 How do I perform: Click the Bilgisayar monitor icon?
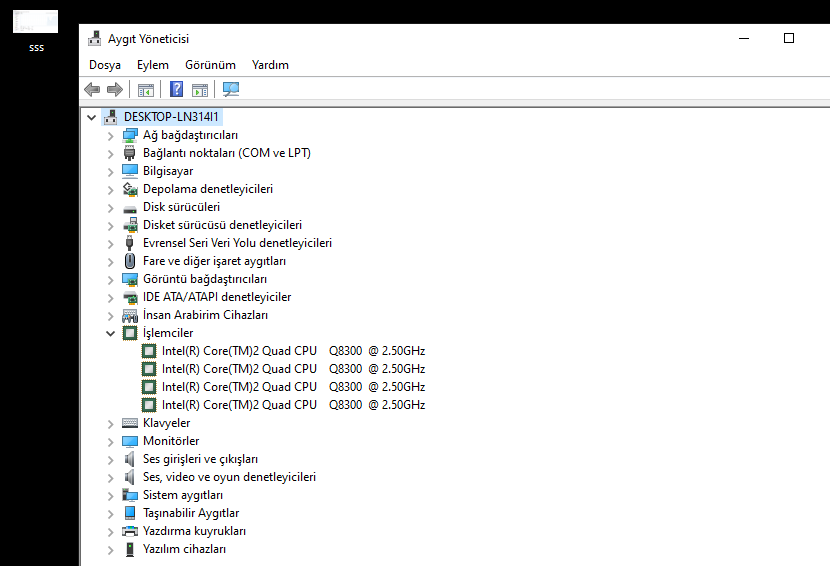[x=130, y=170]
